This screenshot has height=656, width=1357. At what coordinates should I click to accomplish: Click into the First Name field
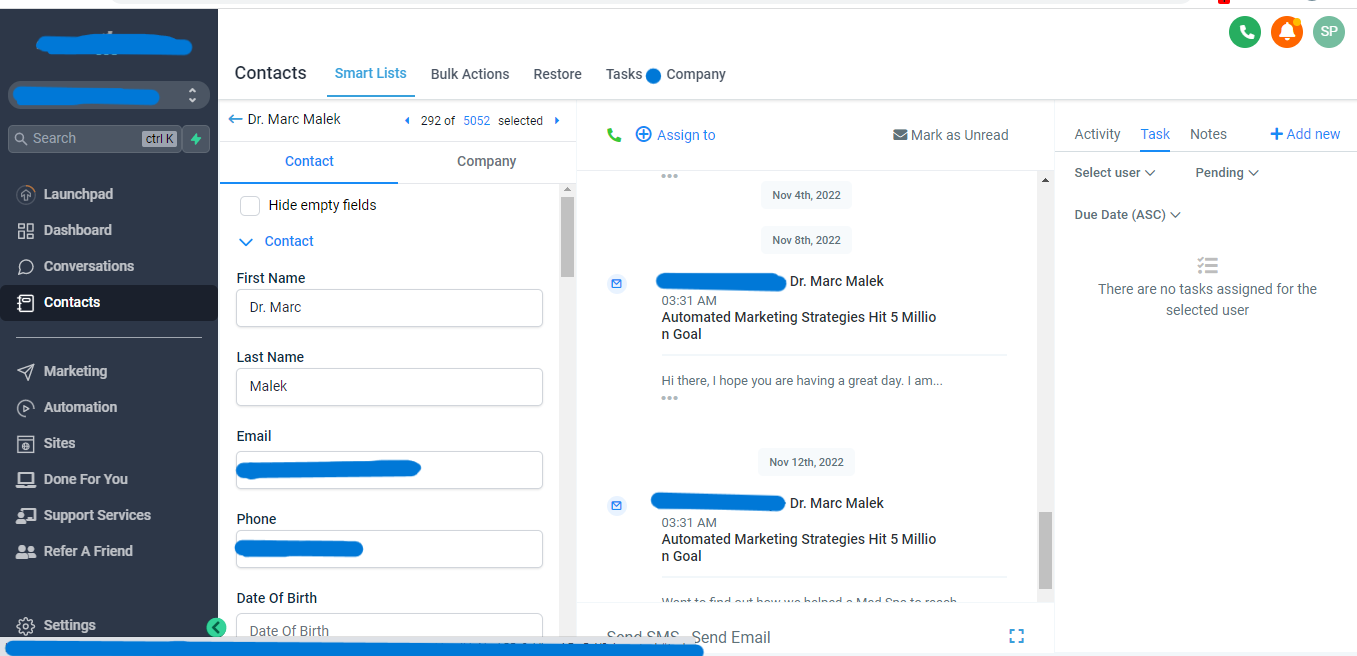tap(389, 308)
